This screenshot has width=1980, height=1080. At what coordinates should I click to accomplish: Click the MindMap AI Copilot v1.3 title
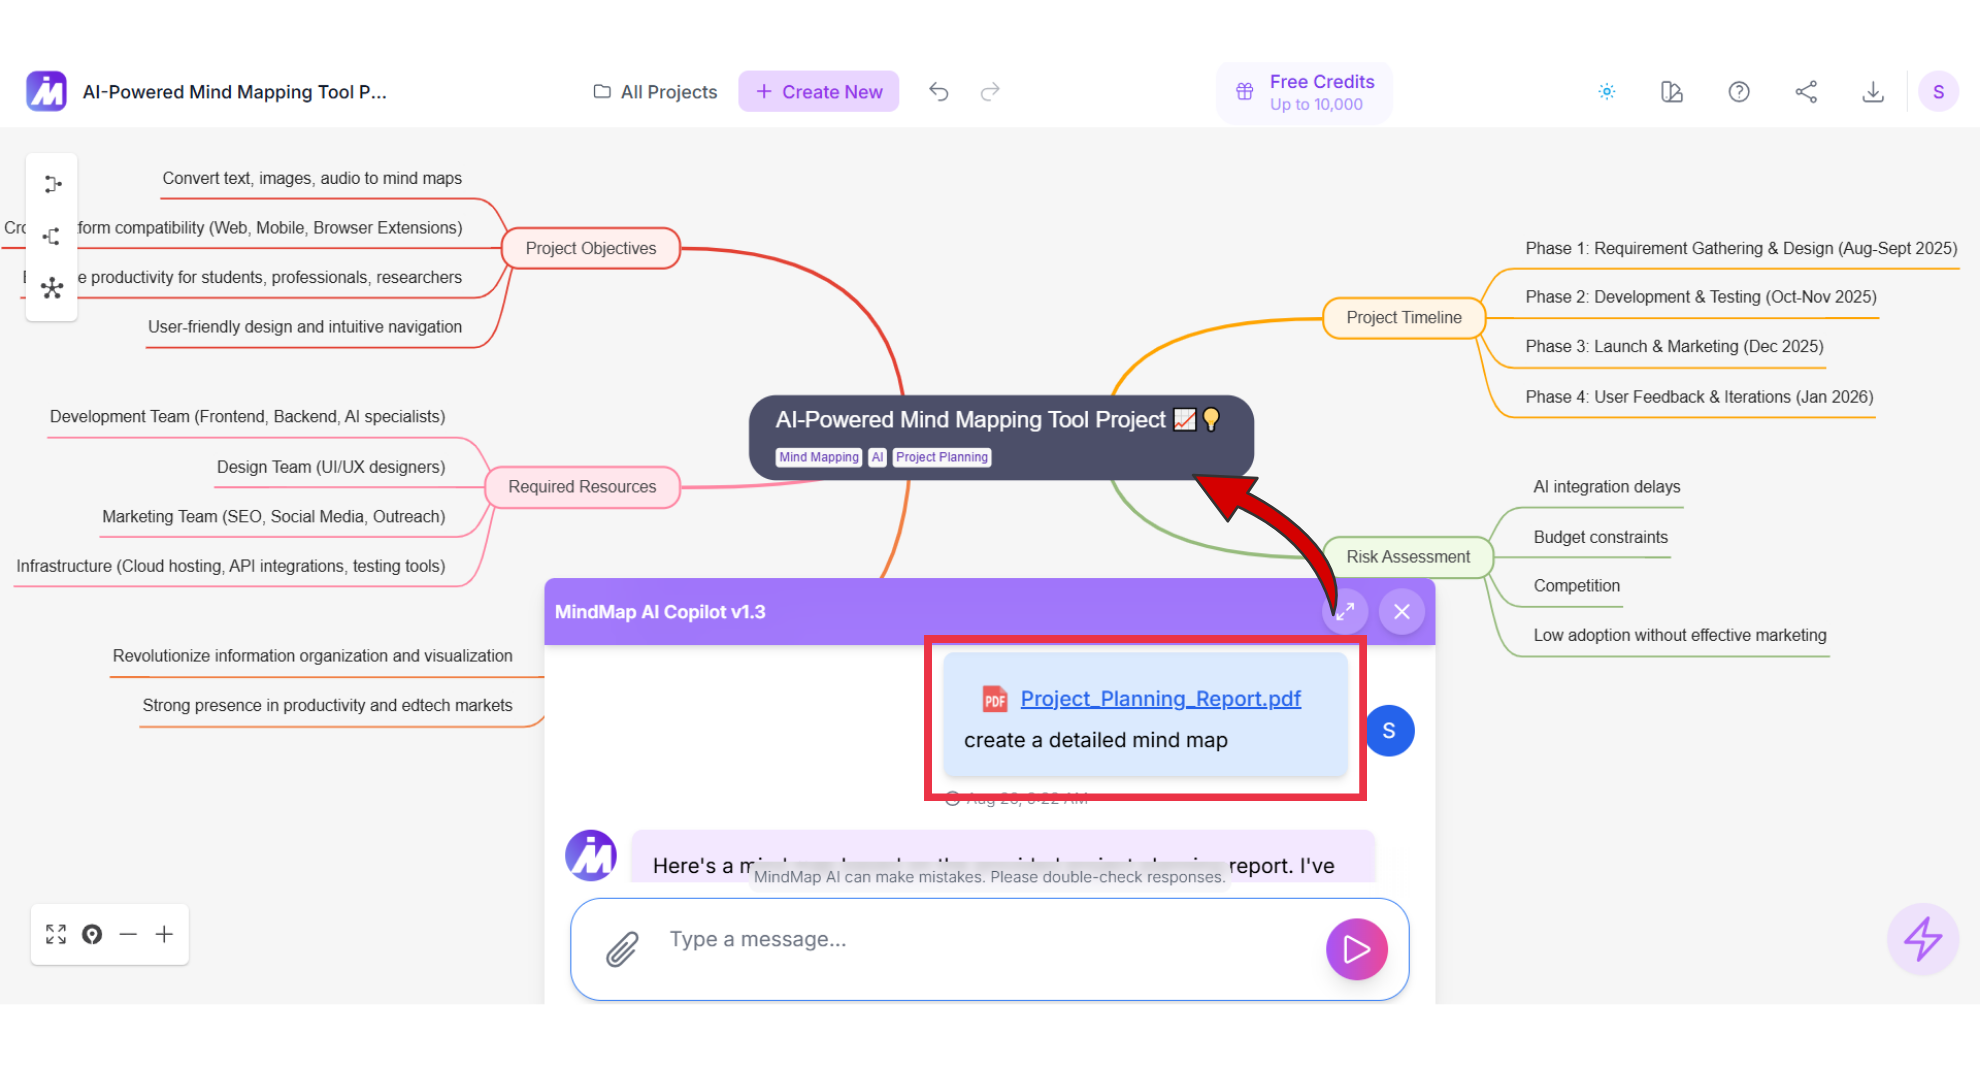[660, 612]
